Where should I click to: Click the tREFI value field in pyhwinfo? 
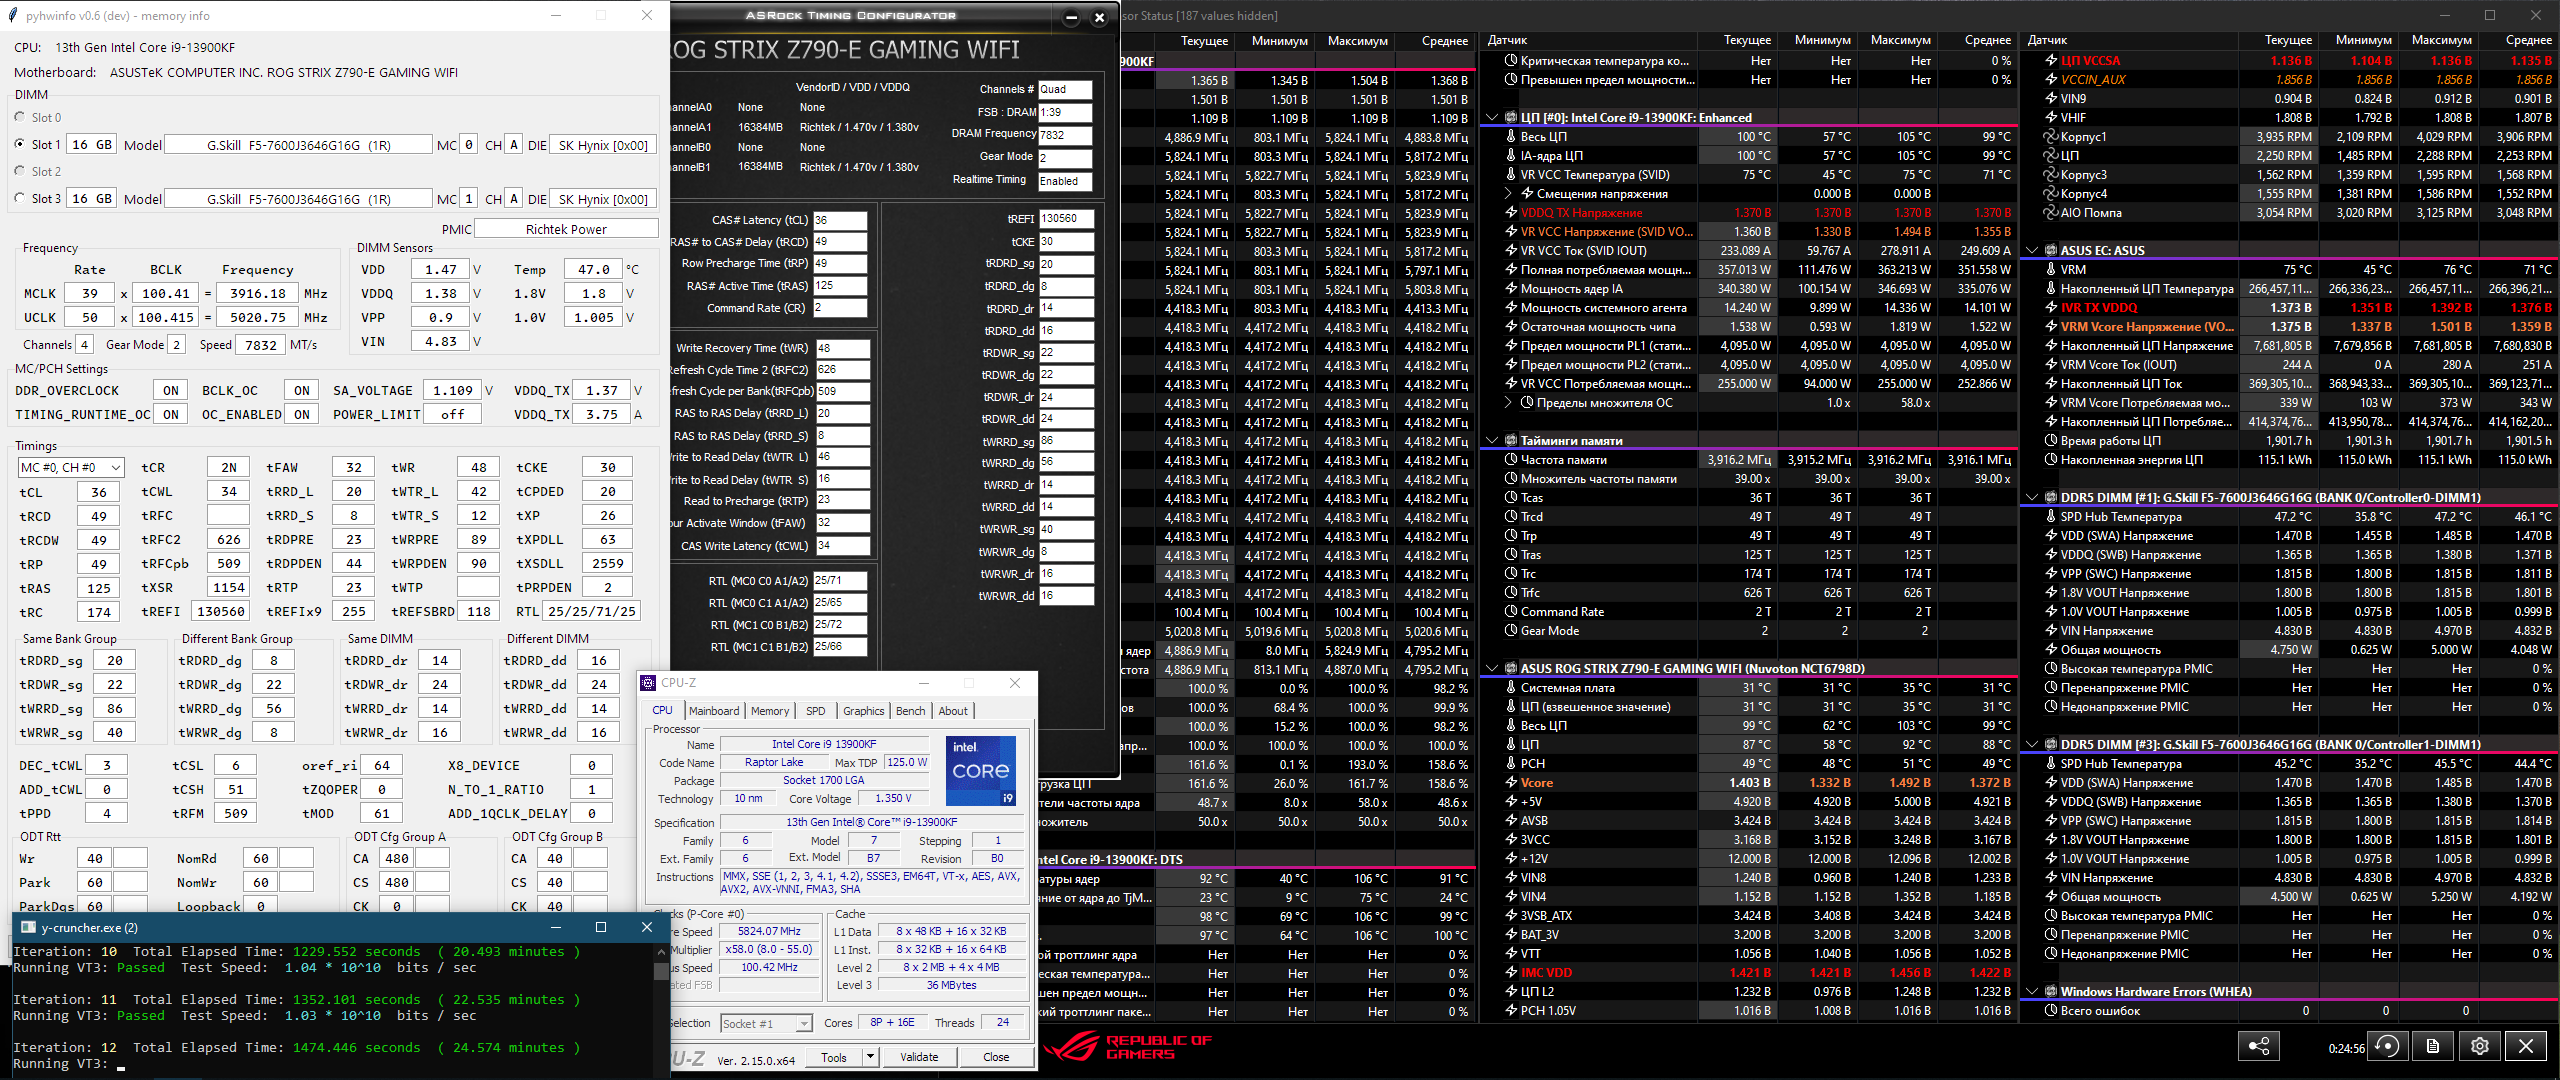[x=220, y=612]
